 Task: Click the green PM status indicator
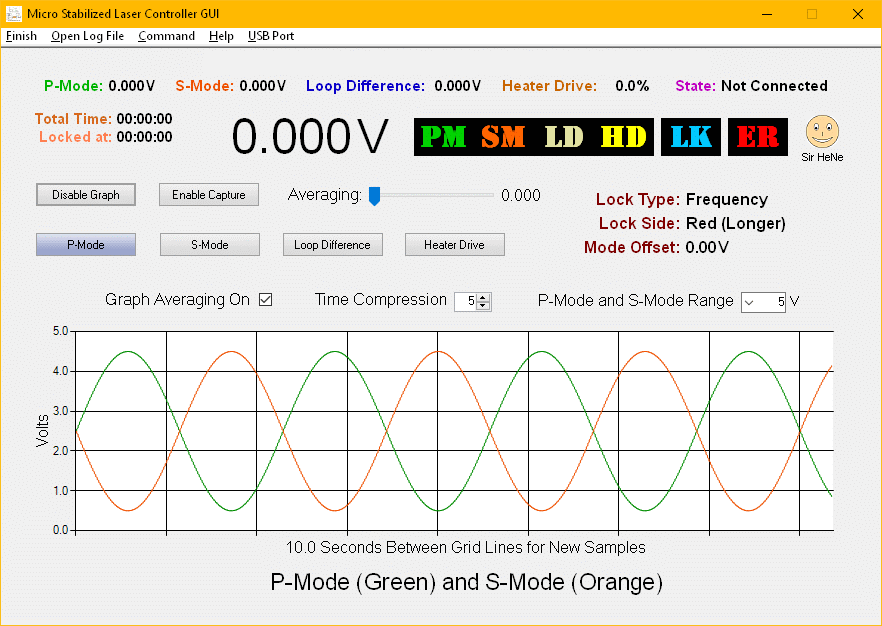pyautogui.click(x=443, y=137)
